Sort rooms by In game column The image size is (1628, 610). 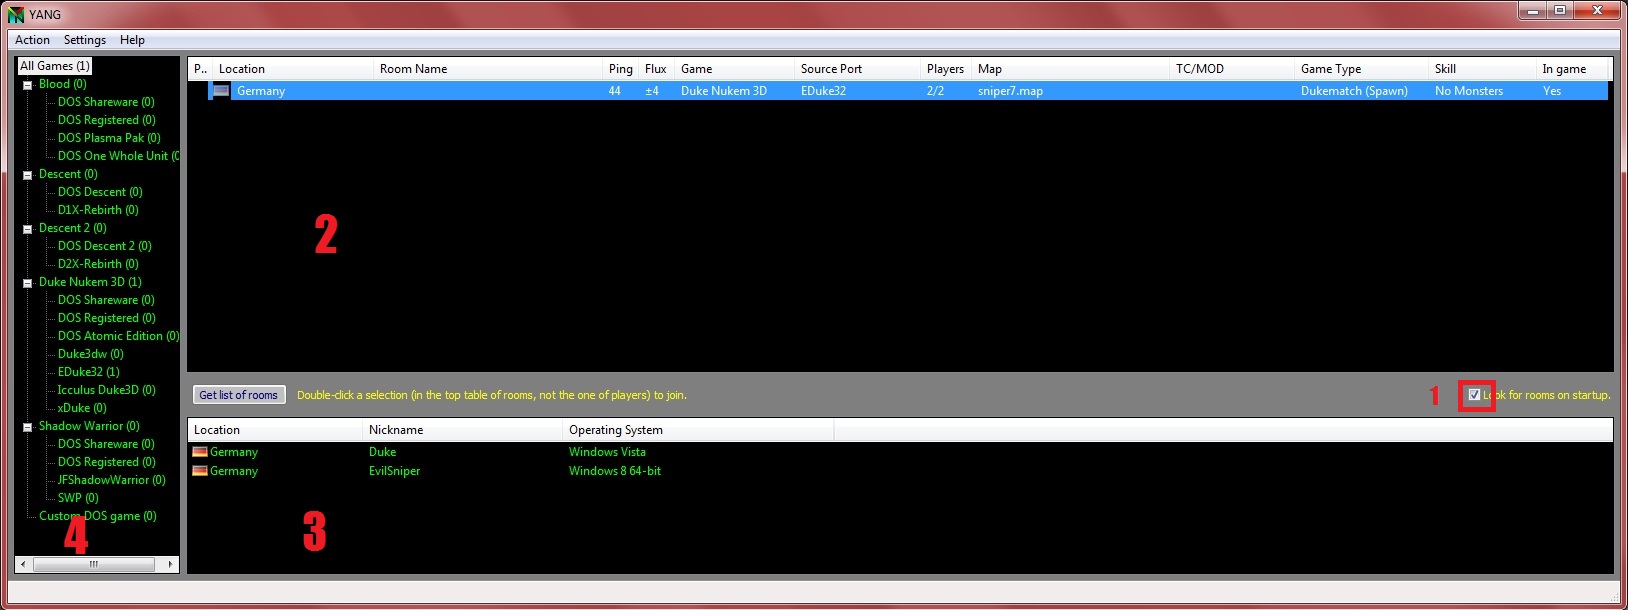[1572, 69]
